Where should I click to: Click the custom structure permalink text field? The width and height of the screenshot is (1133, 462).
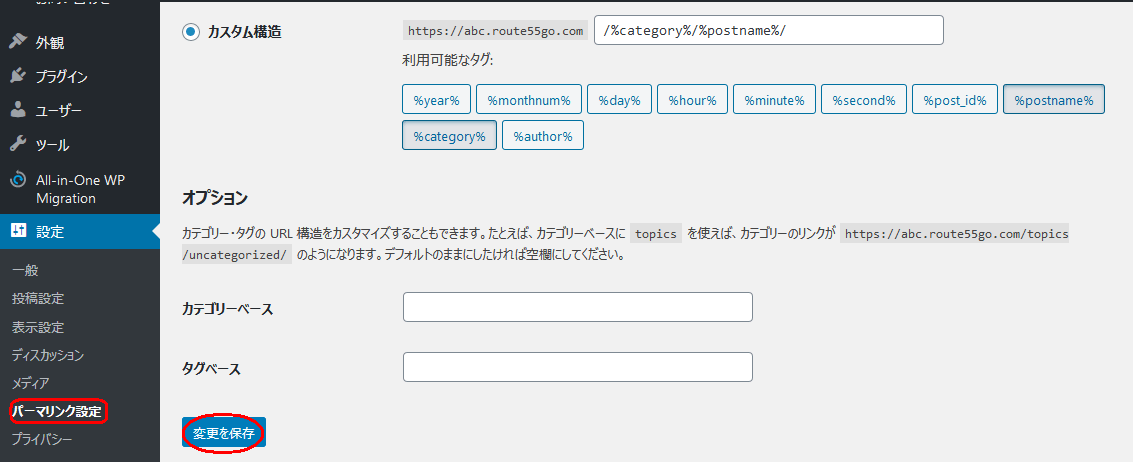click(x=768, y=31)
